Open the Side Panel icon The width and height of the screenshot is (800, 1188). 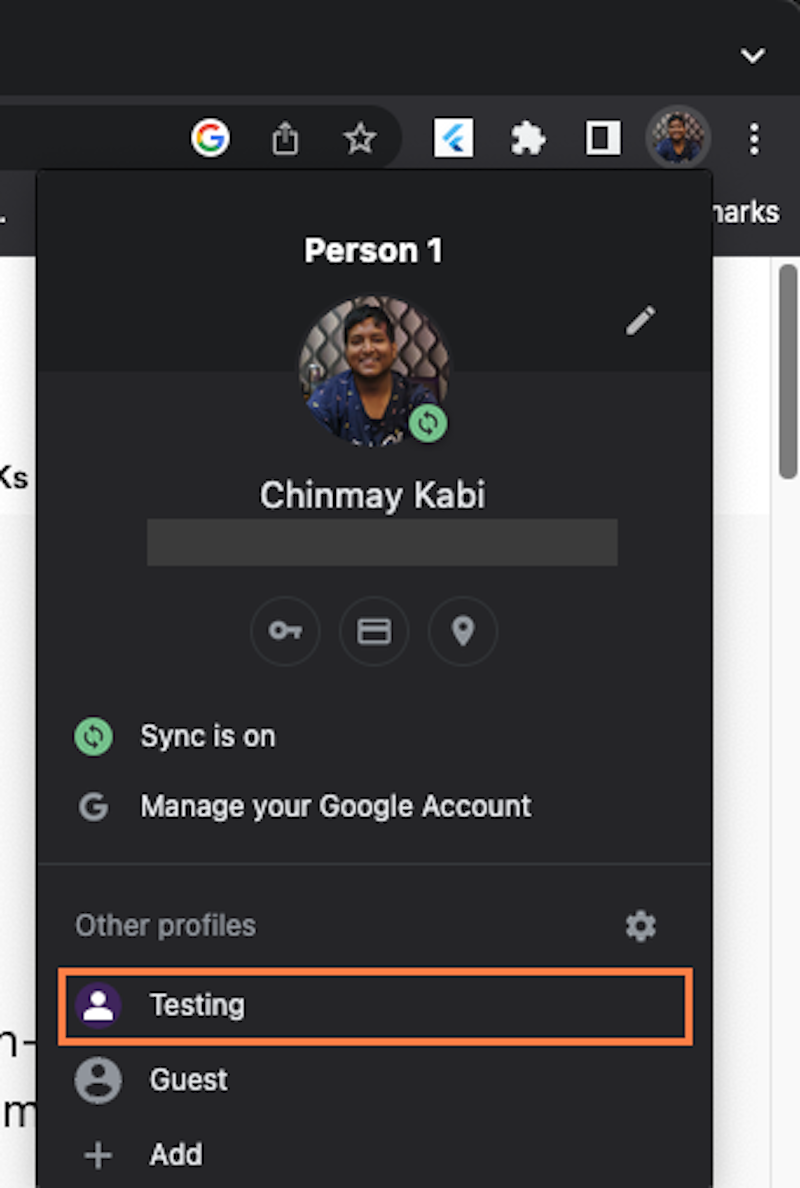pos(601,138)
